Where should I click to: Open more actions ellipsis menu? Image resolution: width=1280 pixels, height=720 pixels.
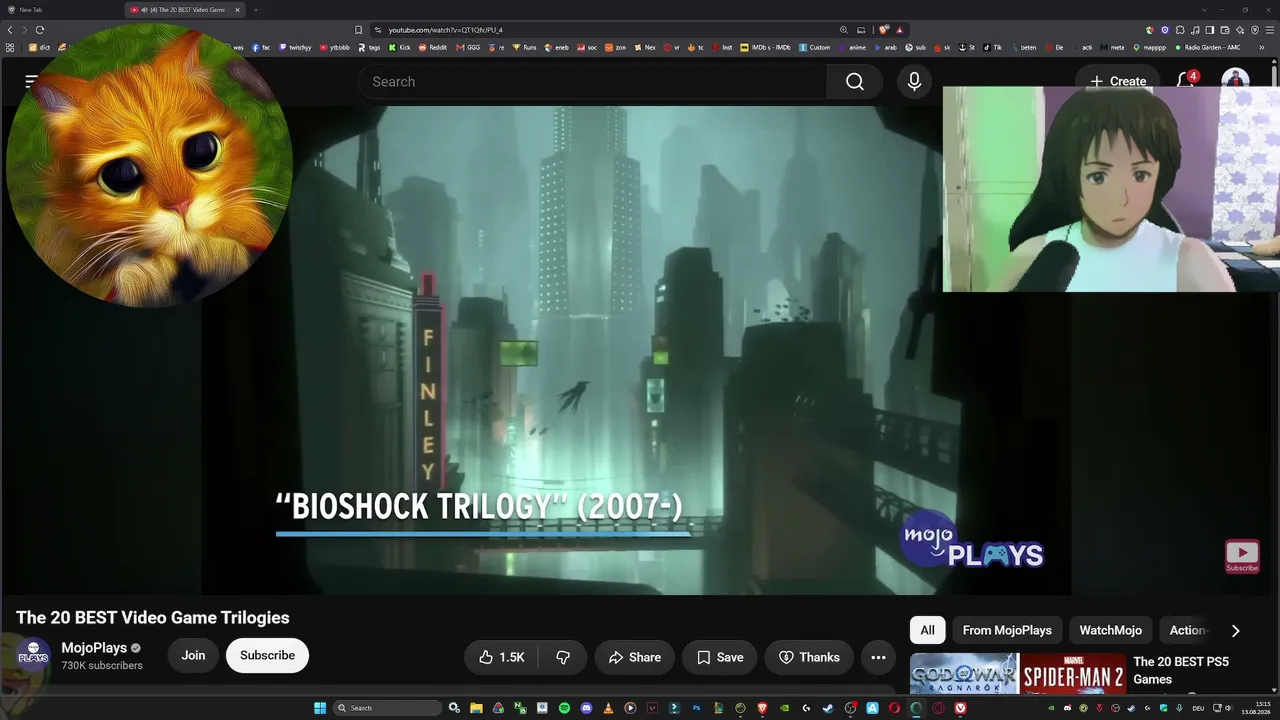878,657
